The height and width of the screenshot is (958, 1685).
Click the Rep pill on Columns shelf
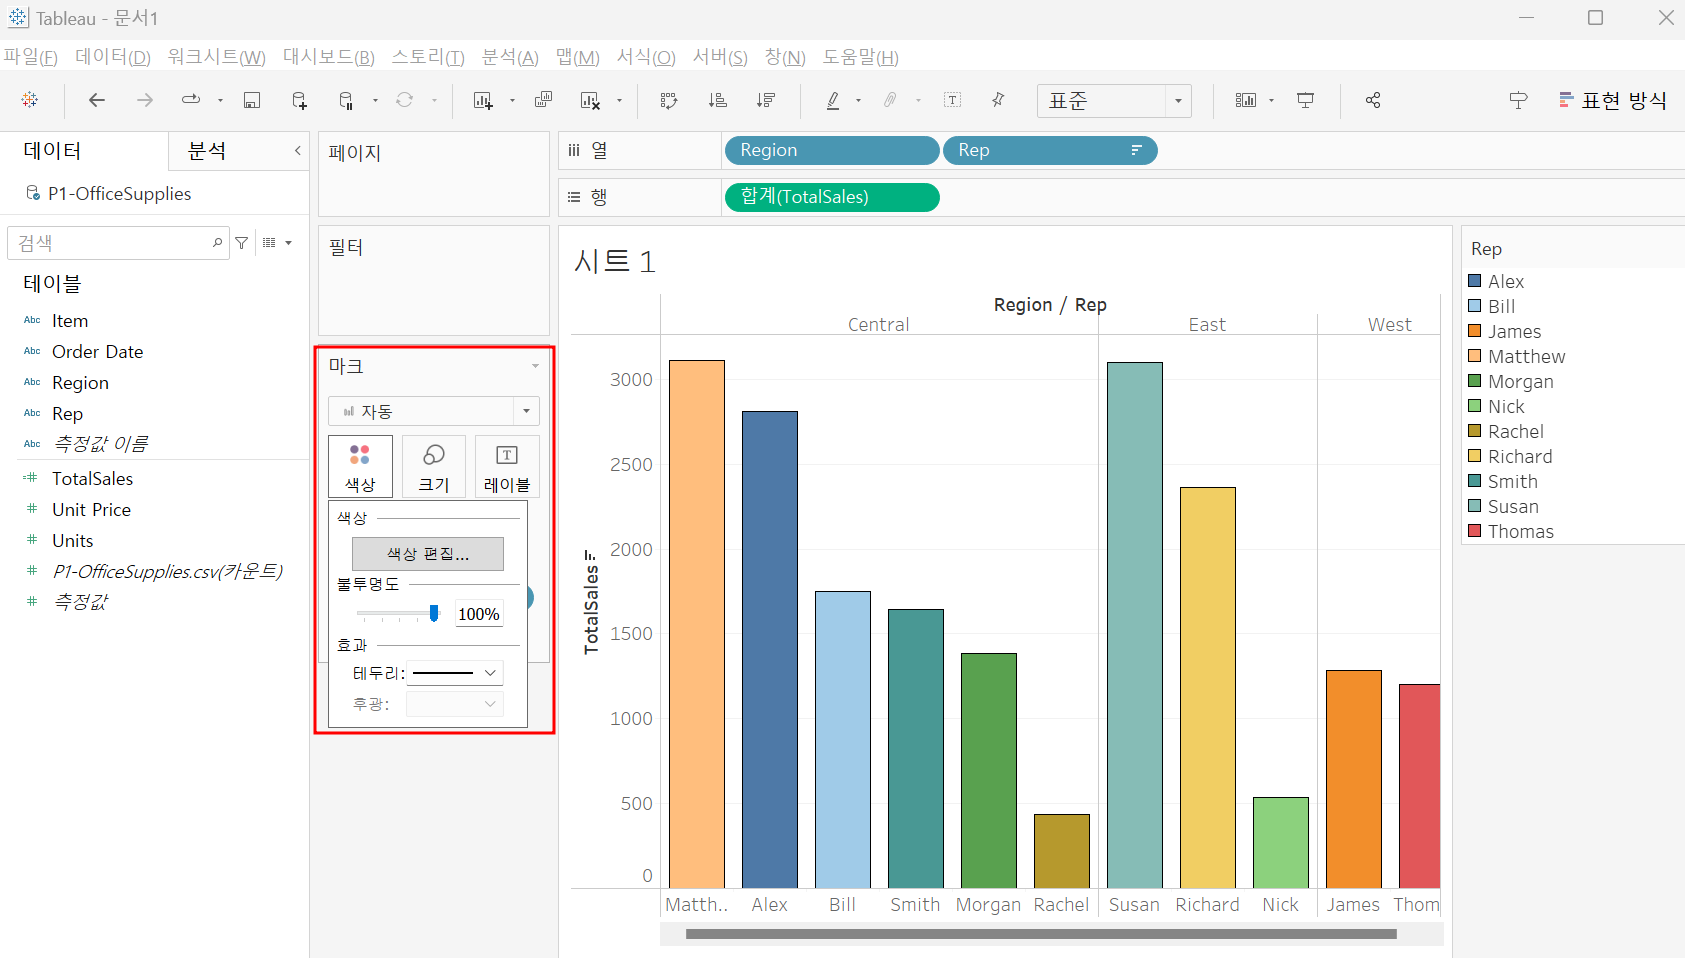(x=1050, y=151)
